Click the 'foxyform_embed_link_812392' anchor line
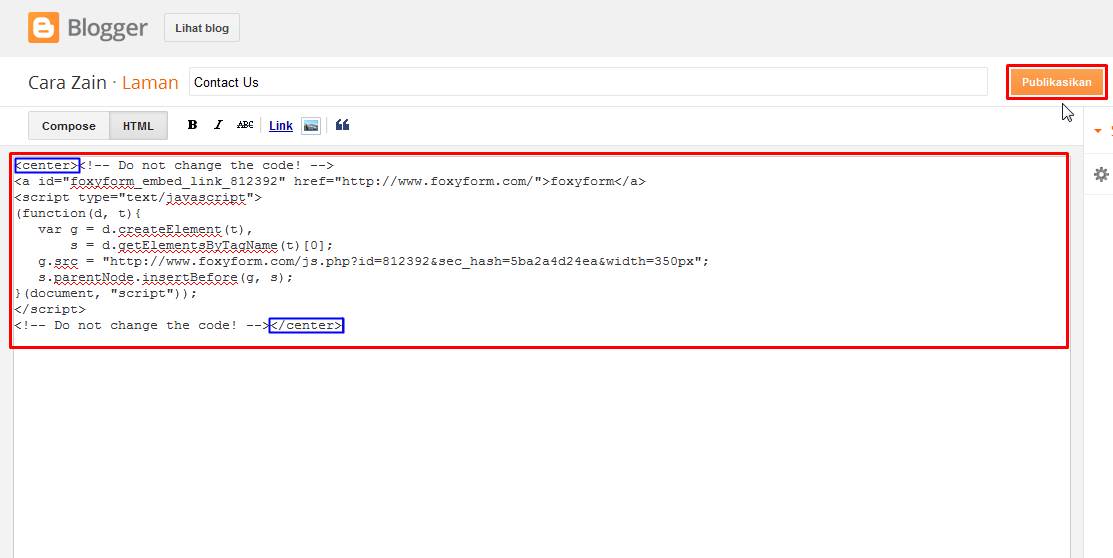 point(330,181)
